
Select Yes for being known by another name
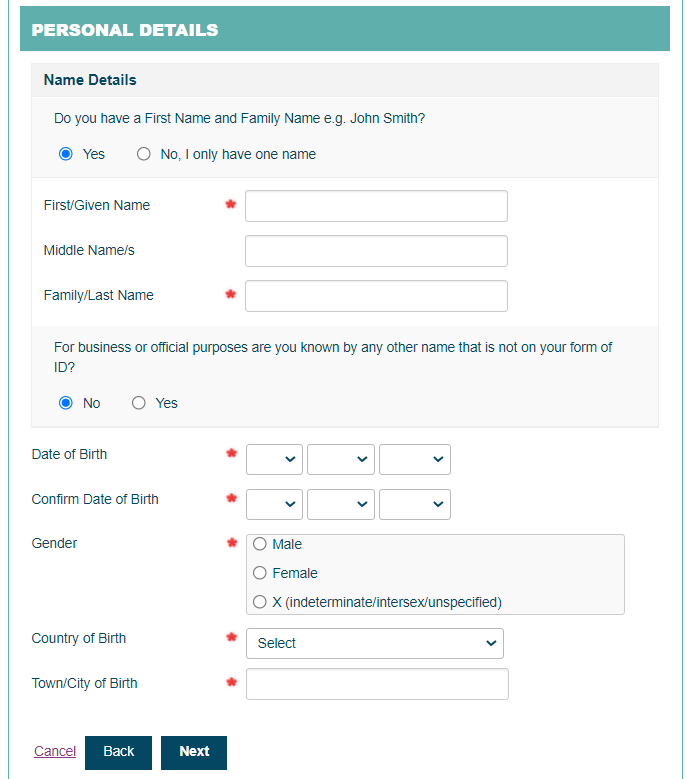[x=139, y=403]
